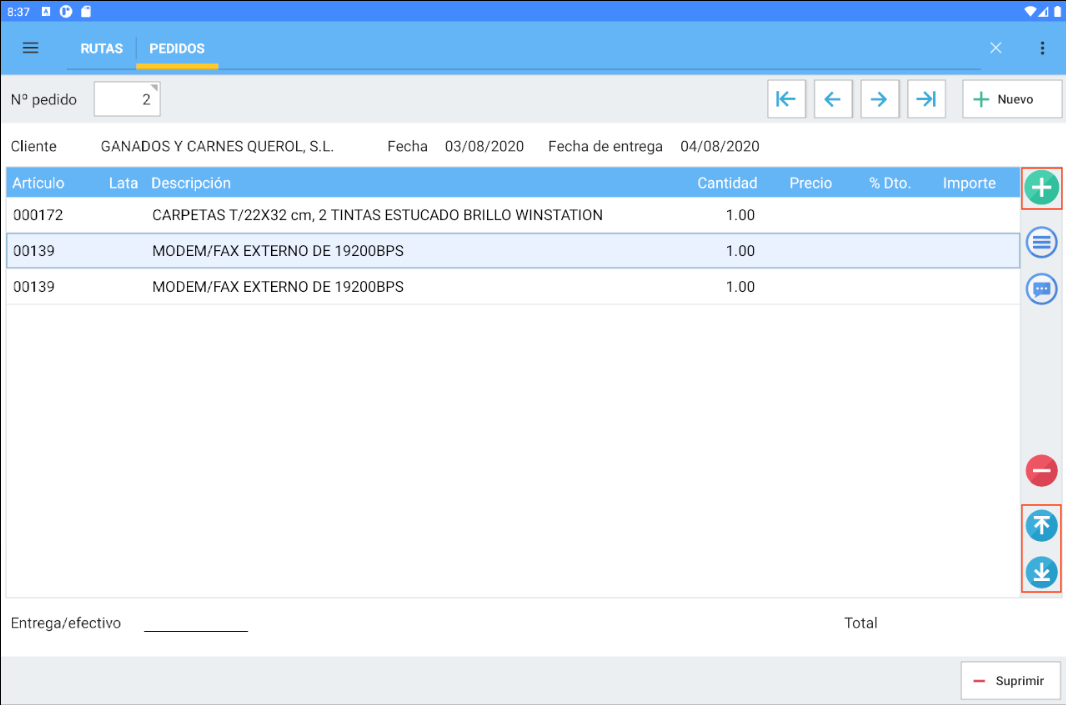
Task: Tap quantity 1.00 in the CARPETAS row
Action: (740, 215)
